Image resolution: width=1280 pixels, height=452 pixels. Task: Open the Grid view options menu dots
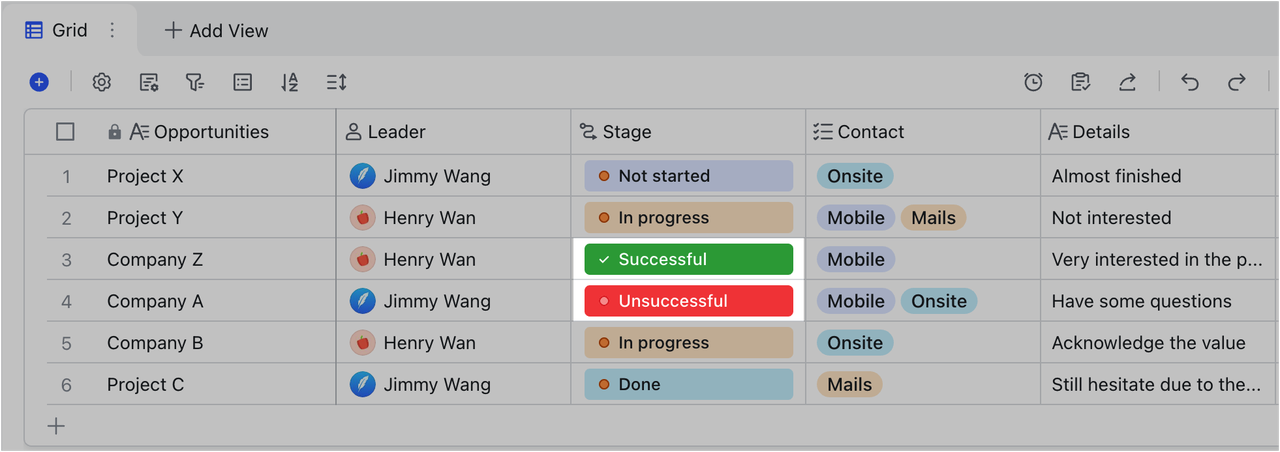point(112,30)
